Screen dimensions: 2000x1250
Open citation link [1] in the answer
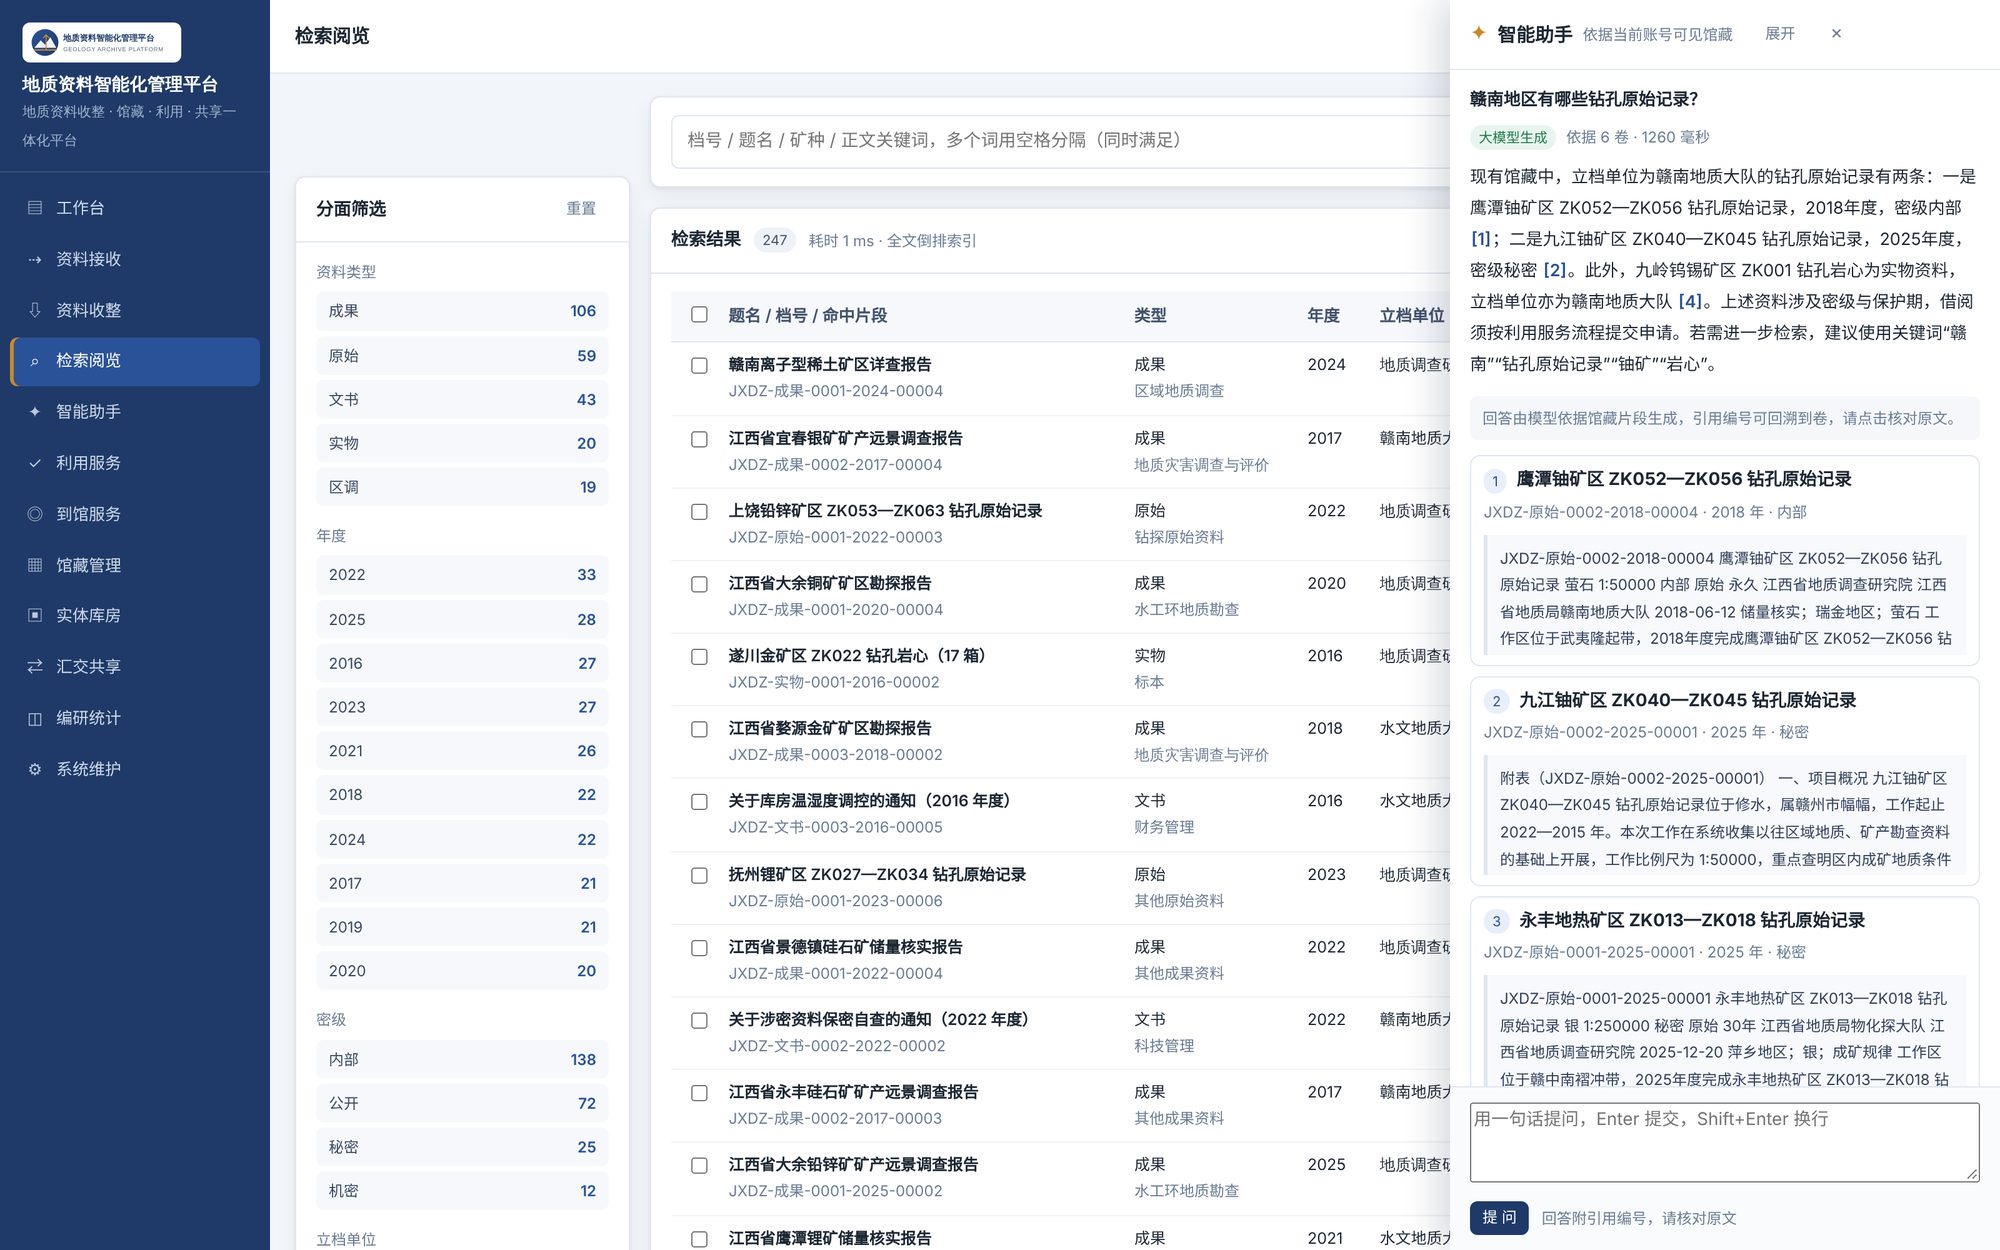(x=1481, y=239)
